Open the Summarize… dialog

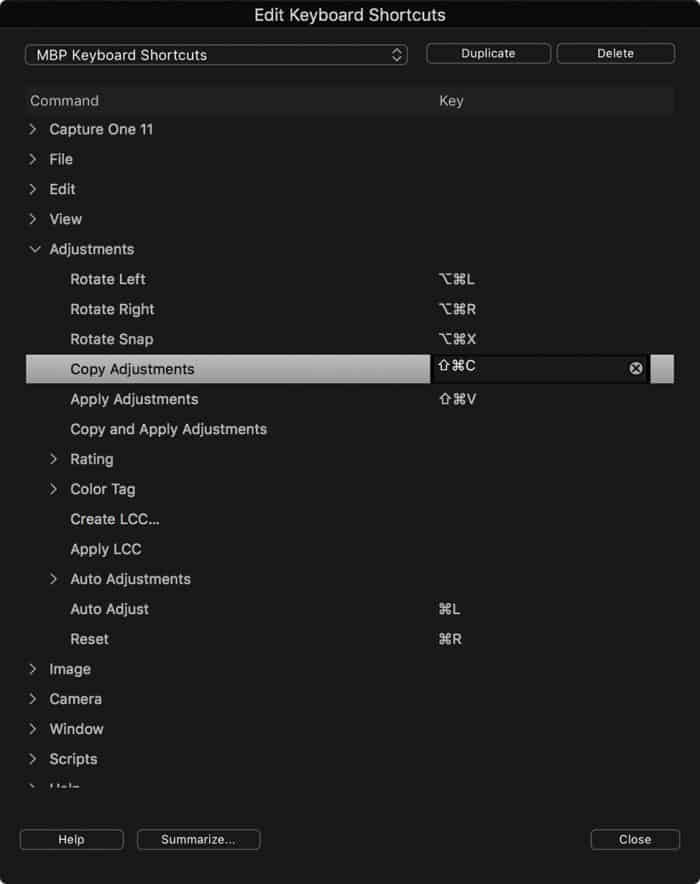tap(198, 839)
